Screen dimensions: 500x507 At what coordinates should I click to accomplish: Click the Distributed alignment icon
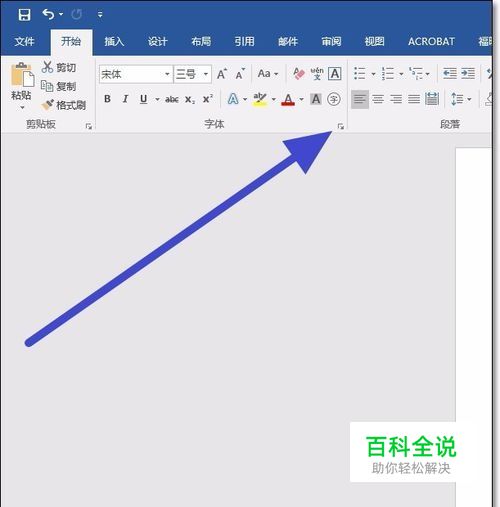tap(432, 99)
